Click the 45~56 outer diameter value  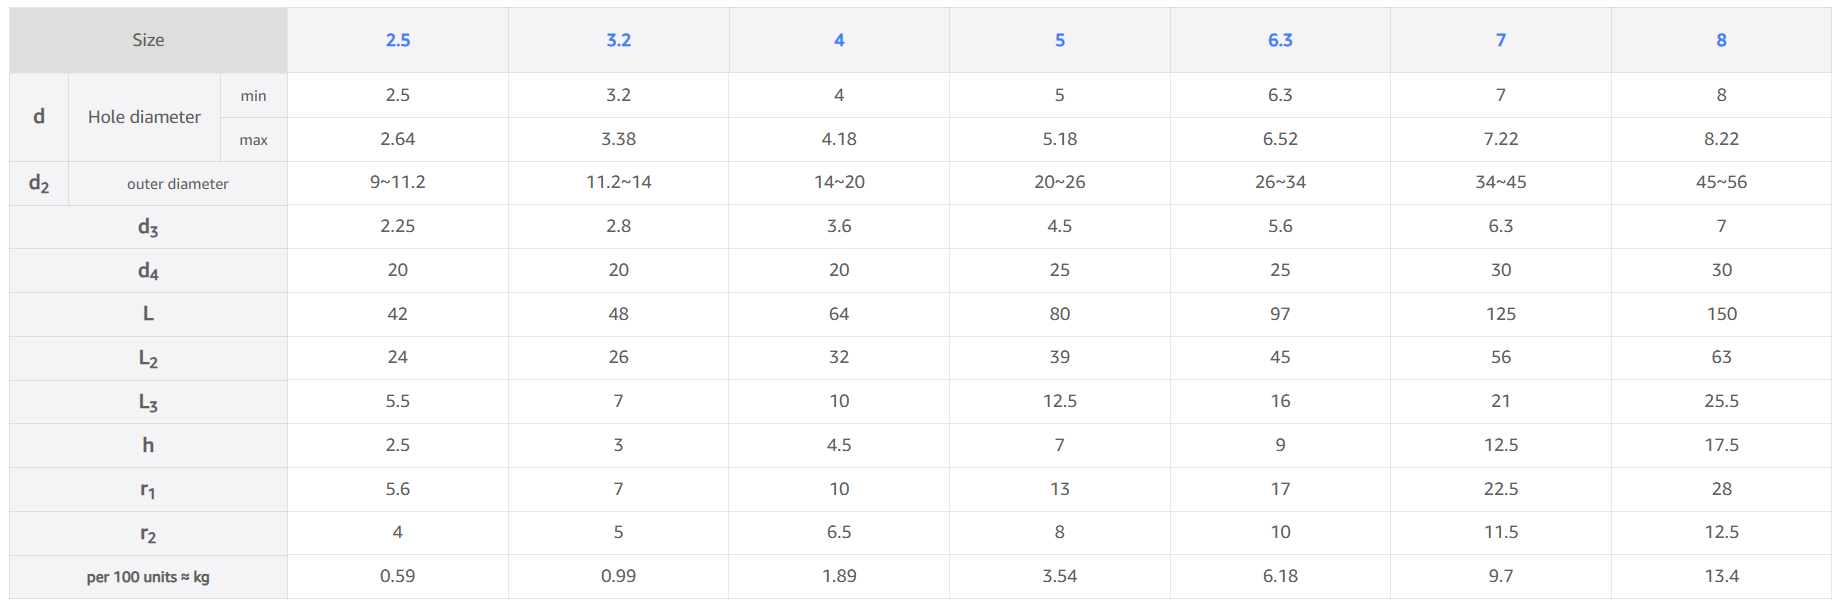1721,182
